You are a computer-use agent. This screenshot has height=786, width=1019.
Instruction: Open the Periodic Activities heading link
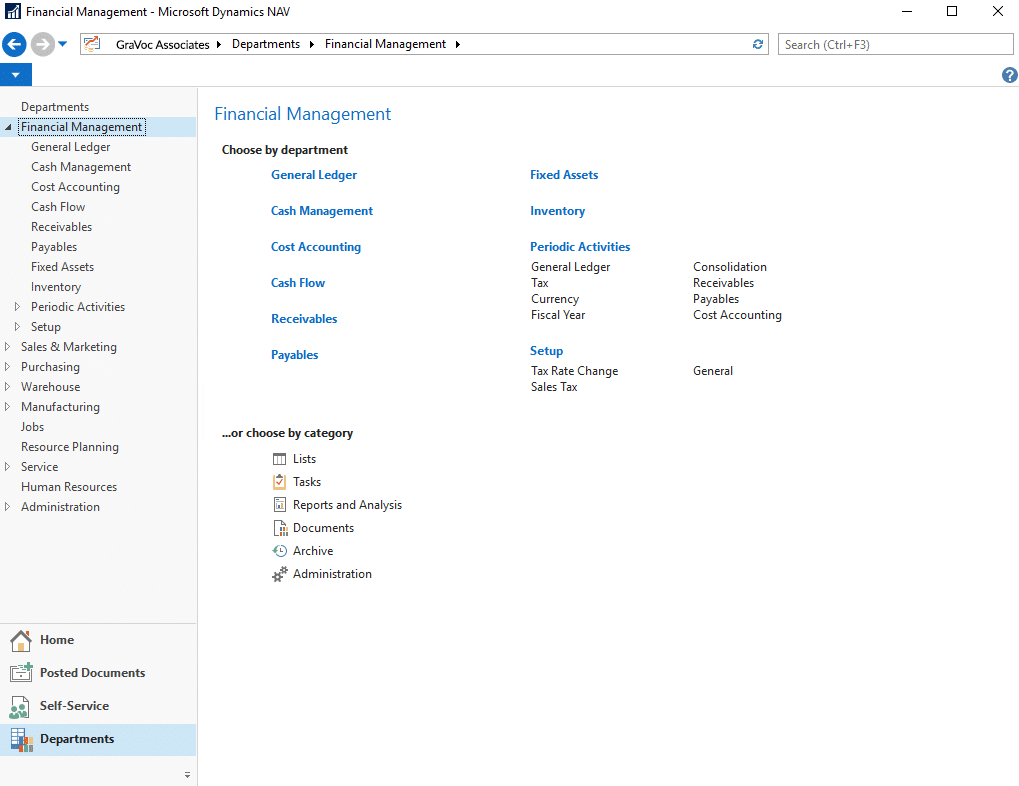coord(580,246)
